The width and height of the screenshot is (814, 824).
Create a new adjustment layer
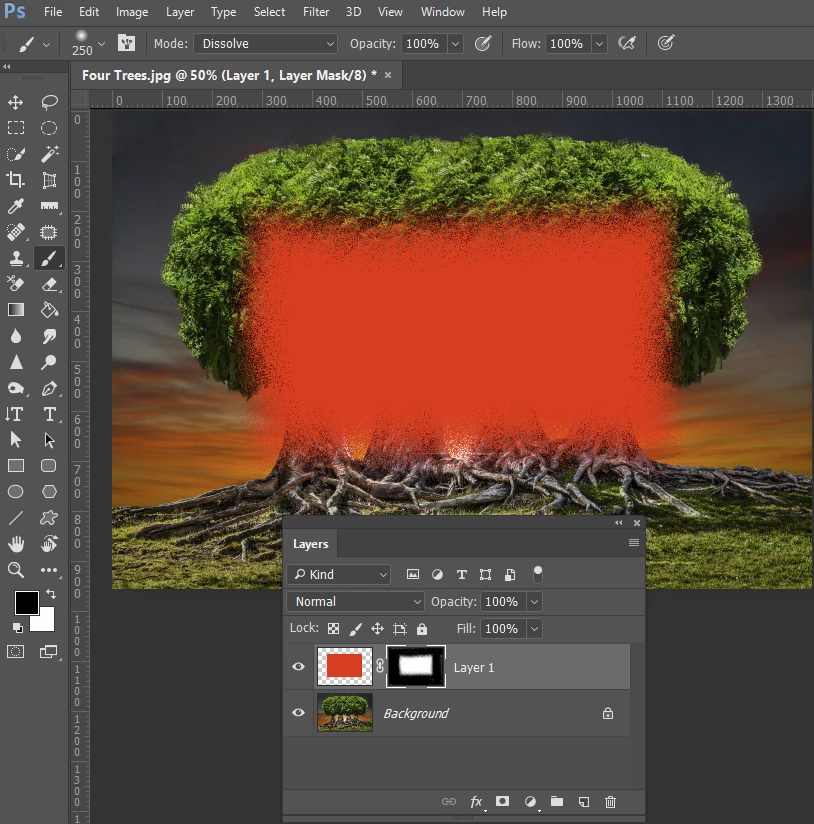(530, 801)
